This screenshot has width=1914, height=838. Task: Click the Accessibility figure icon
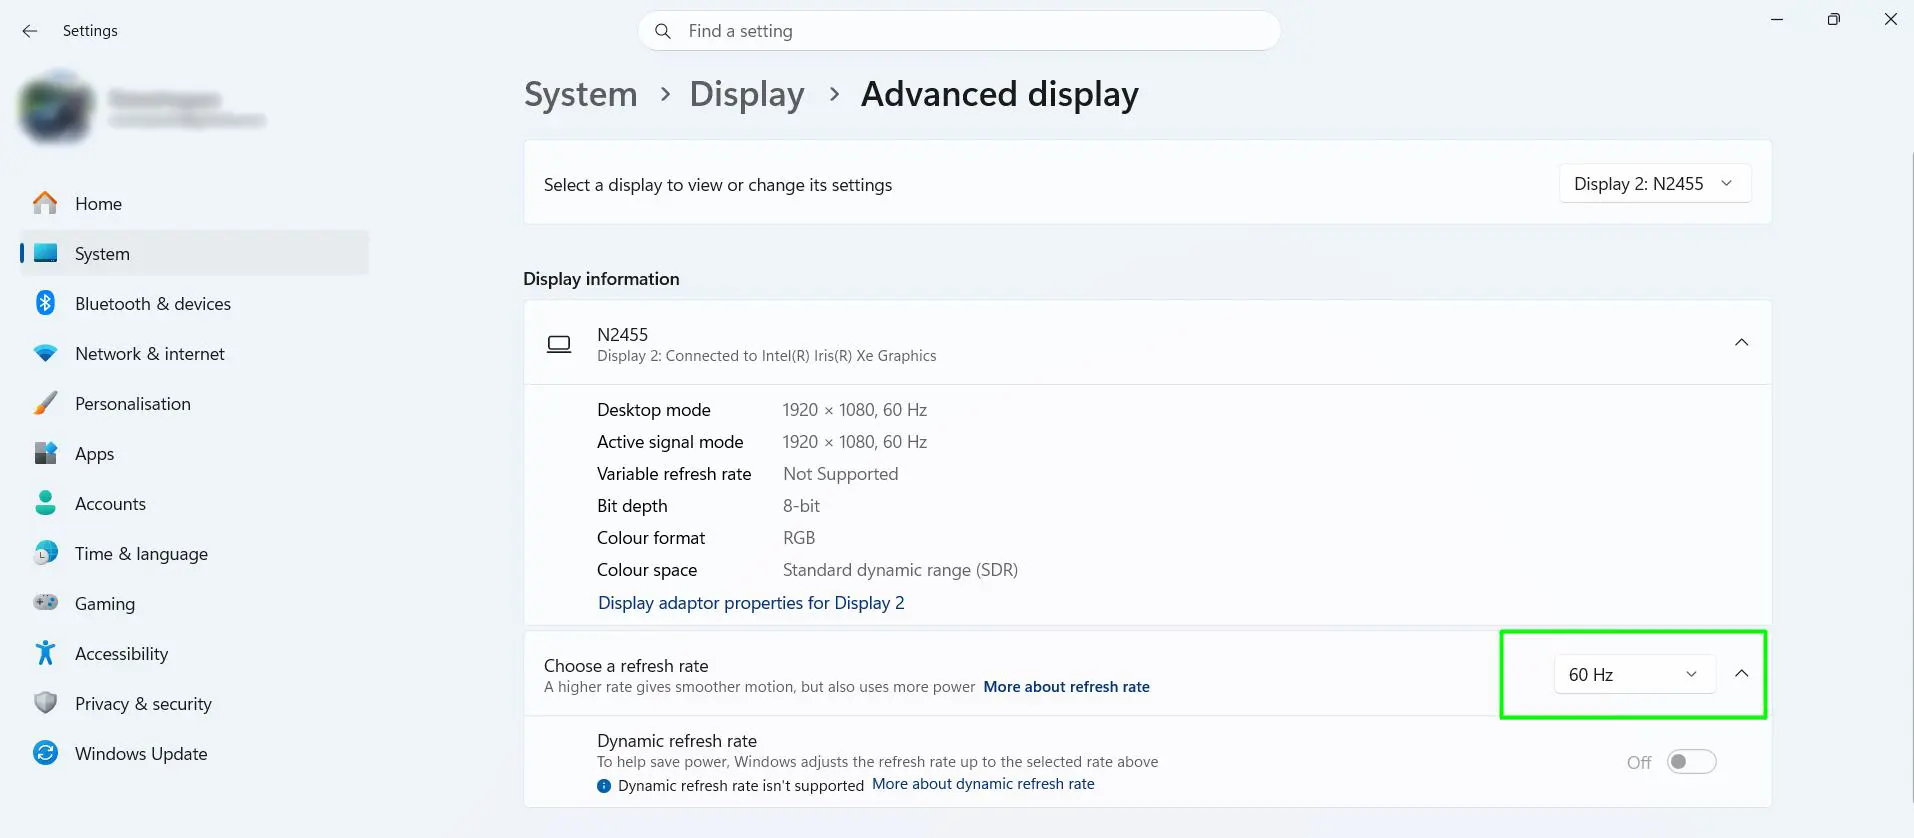coord(45,653)
